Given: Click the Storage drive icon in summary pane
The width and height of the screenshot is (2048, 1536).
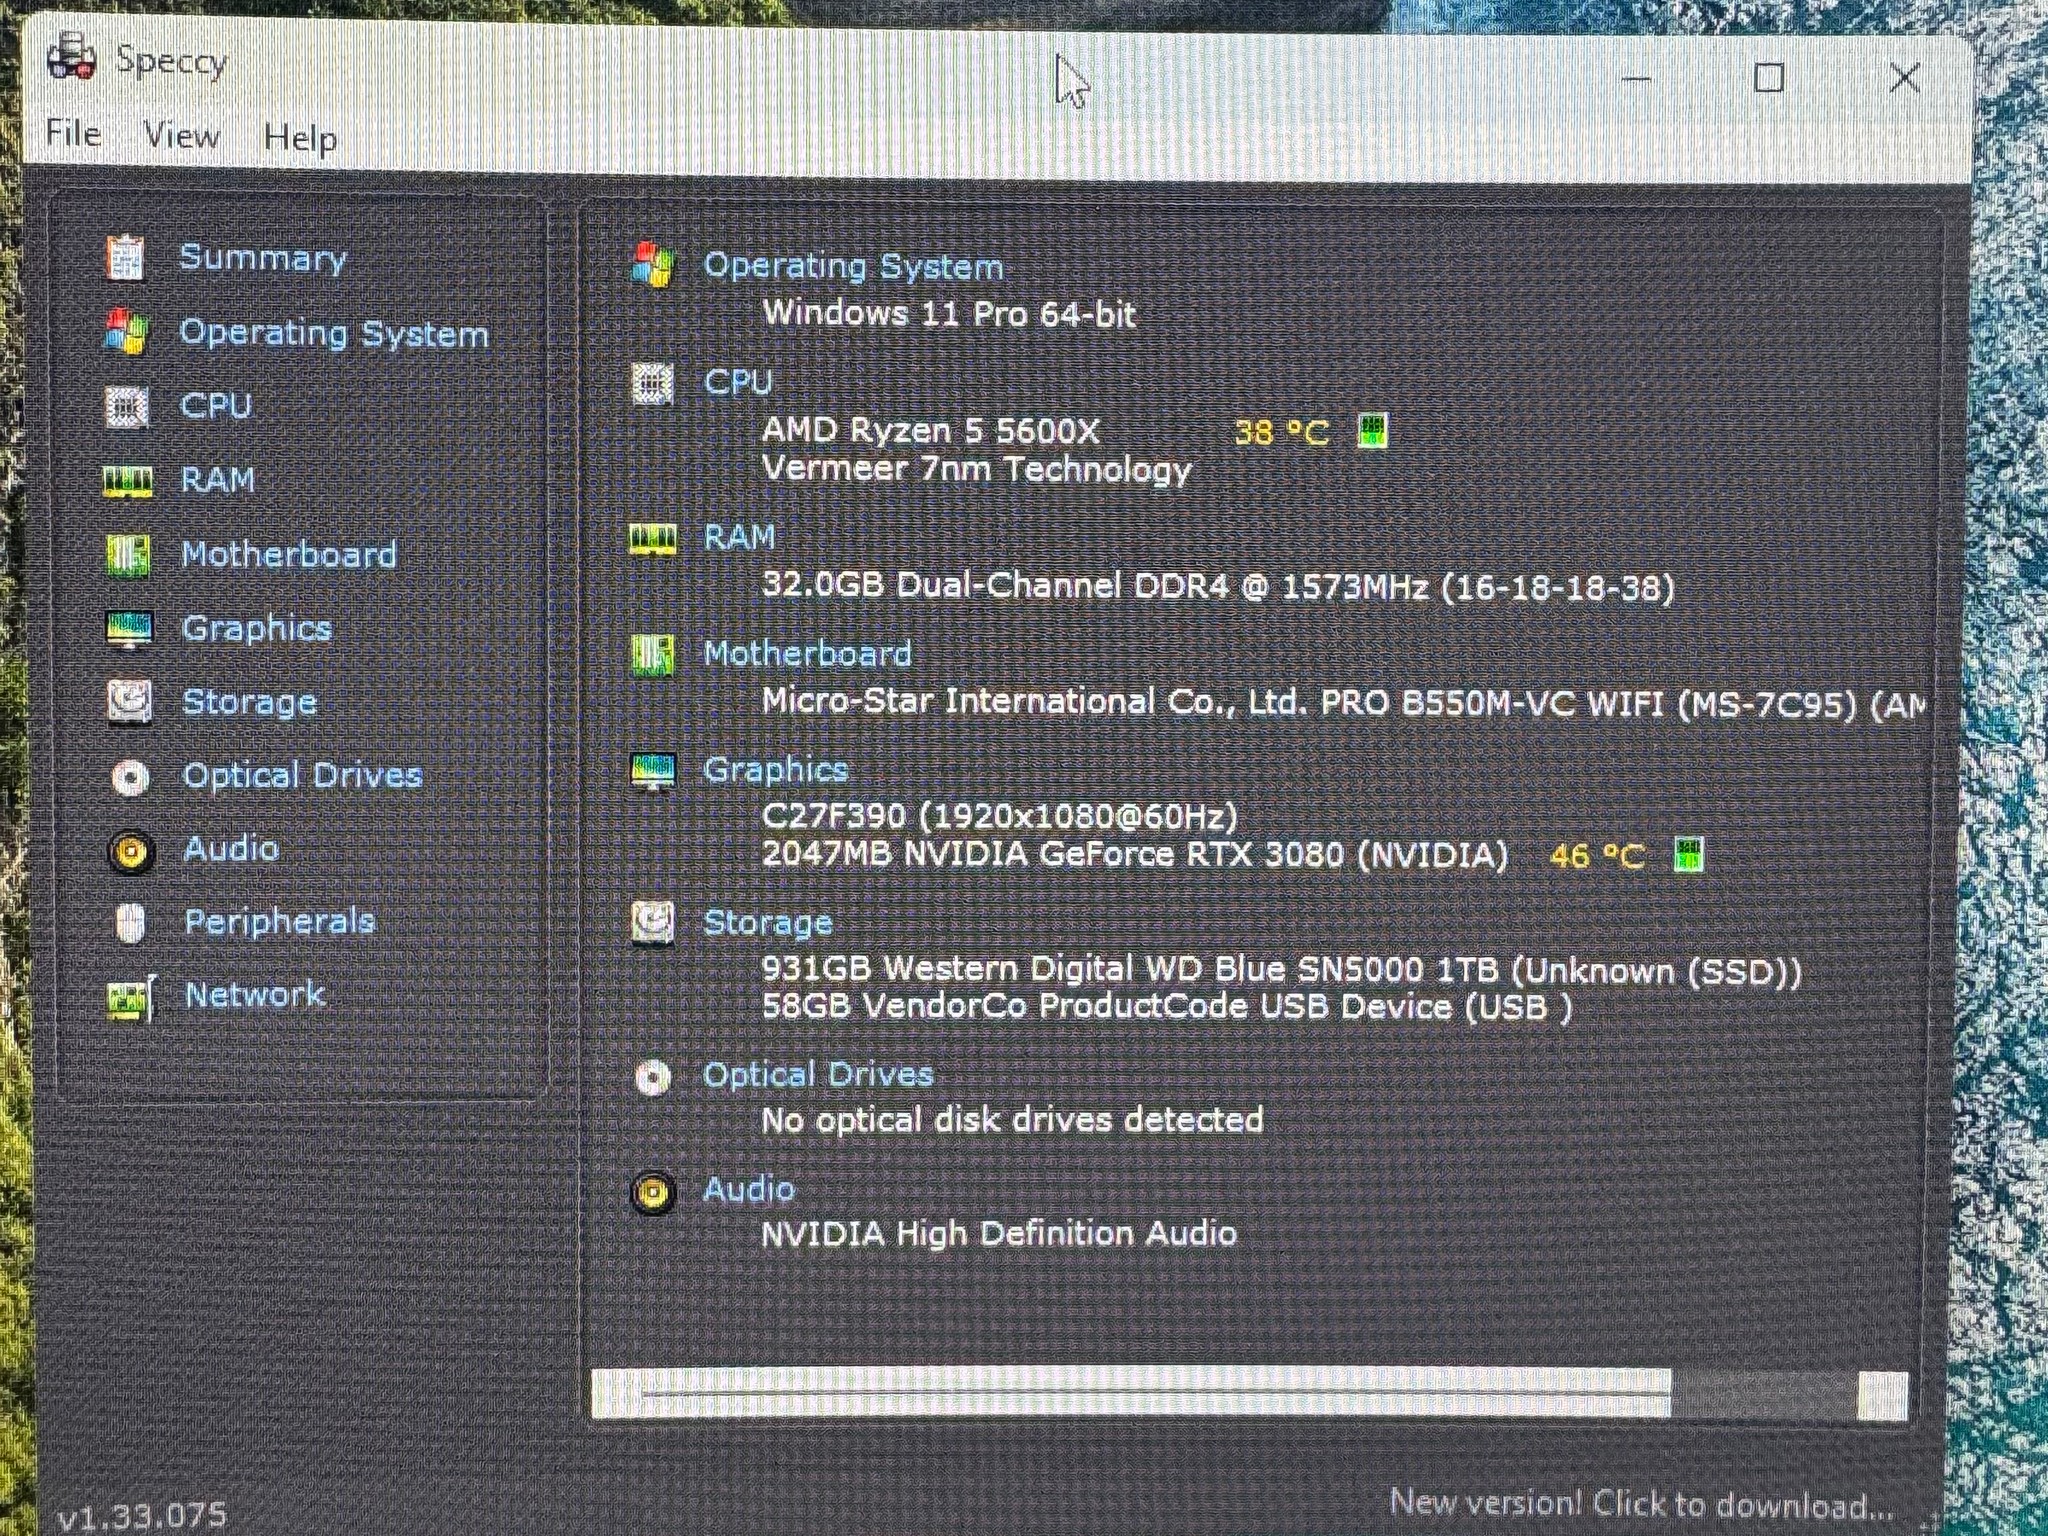Looking at the screenshot, I should pyautogui.click(x=653, y=923).
